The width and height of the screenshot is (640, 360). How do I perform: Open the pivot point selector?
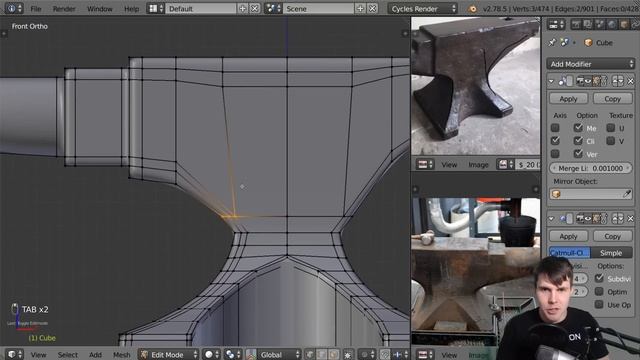233,354
